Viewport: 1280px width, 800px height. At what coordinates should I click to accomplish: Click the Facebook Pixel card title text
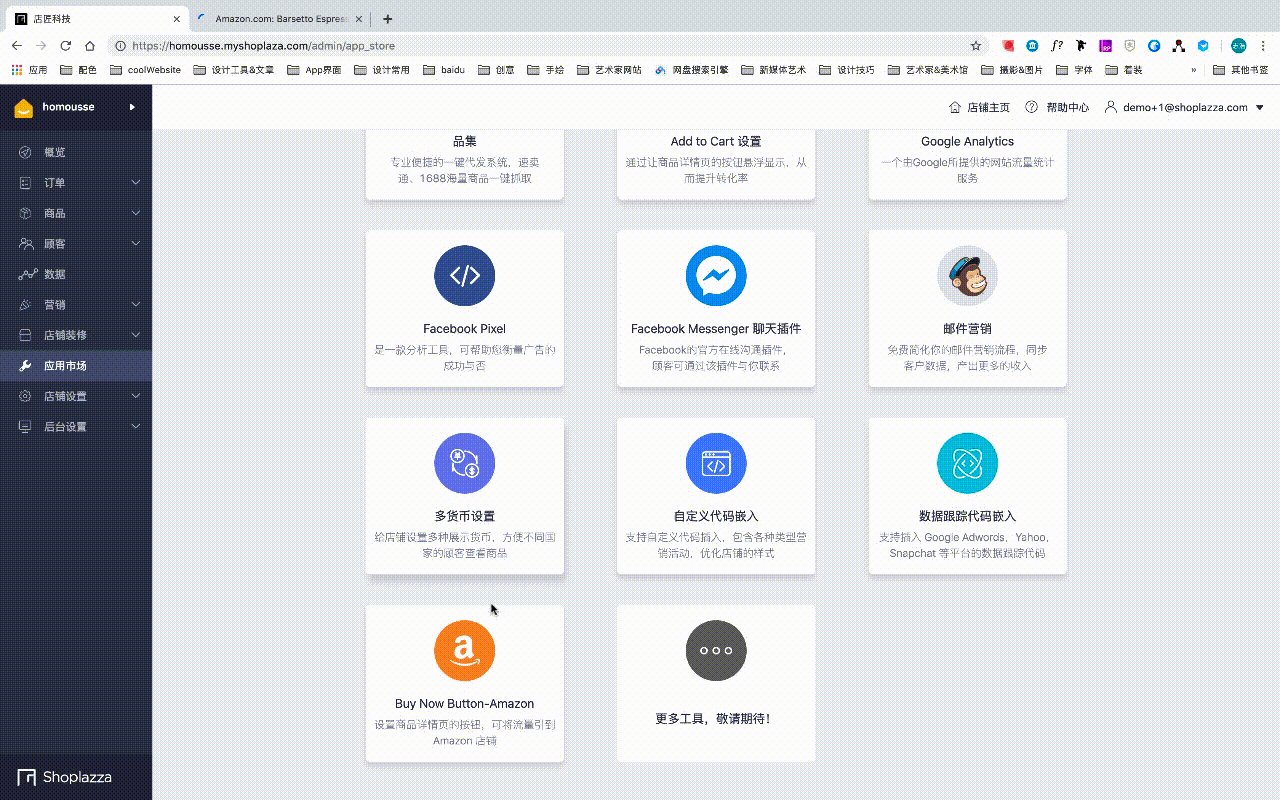[464, 329]
